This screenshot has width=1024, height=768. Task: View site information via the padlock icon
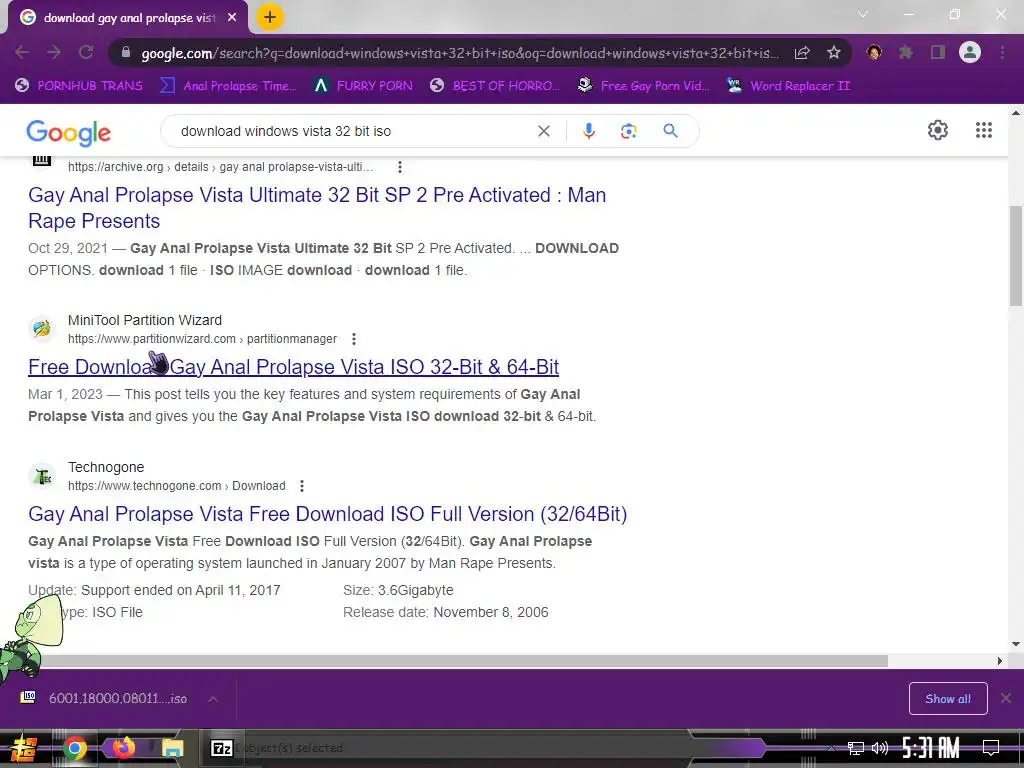click(x=126, y=52)
